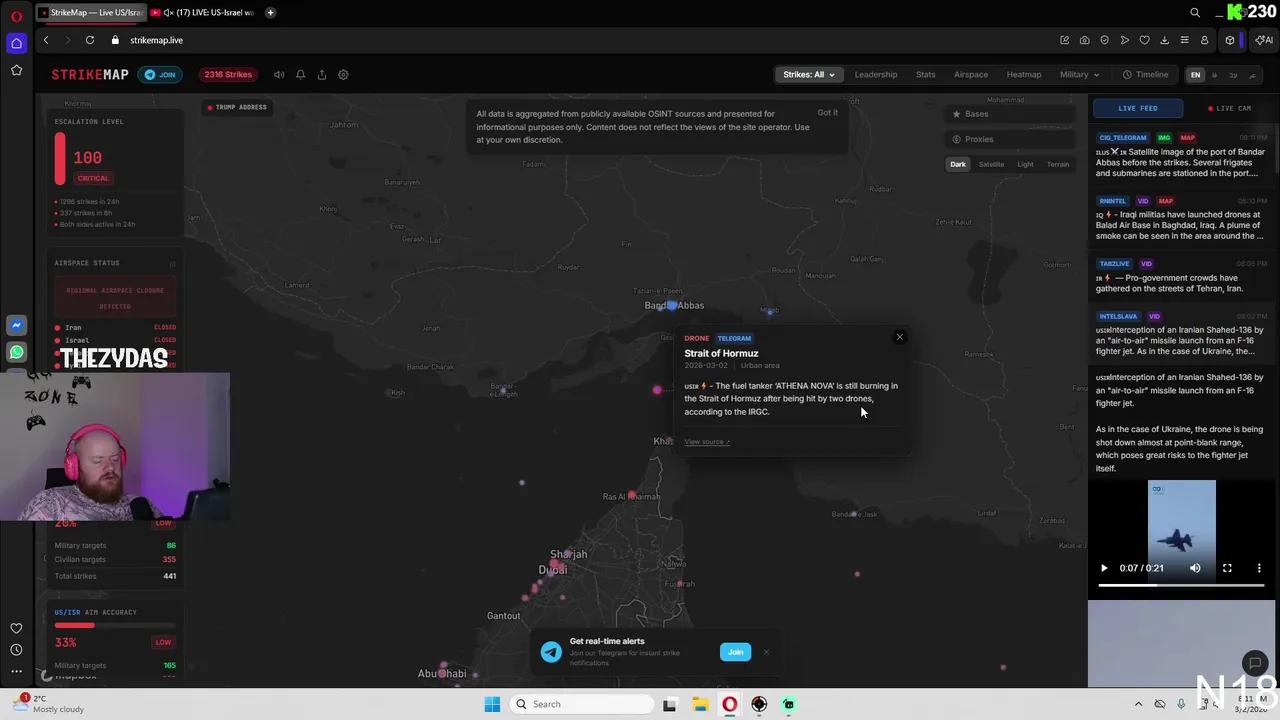This screenshot has height=720, width=1280.
Task: Click the Join button on Telegram alert banner
Action: tap(735, 652)
